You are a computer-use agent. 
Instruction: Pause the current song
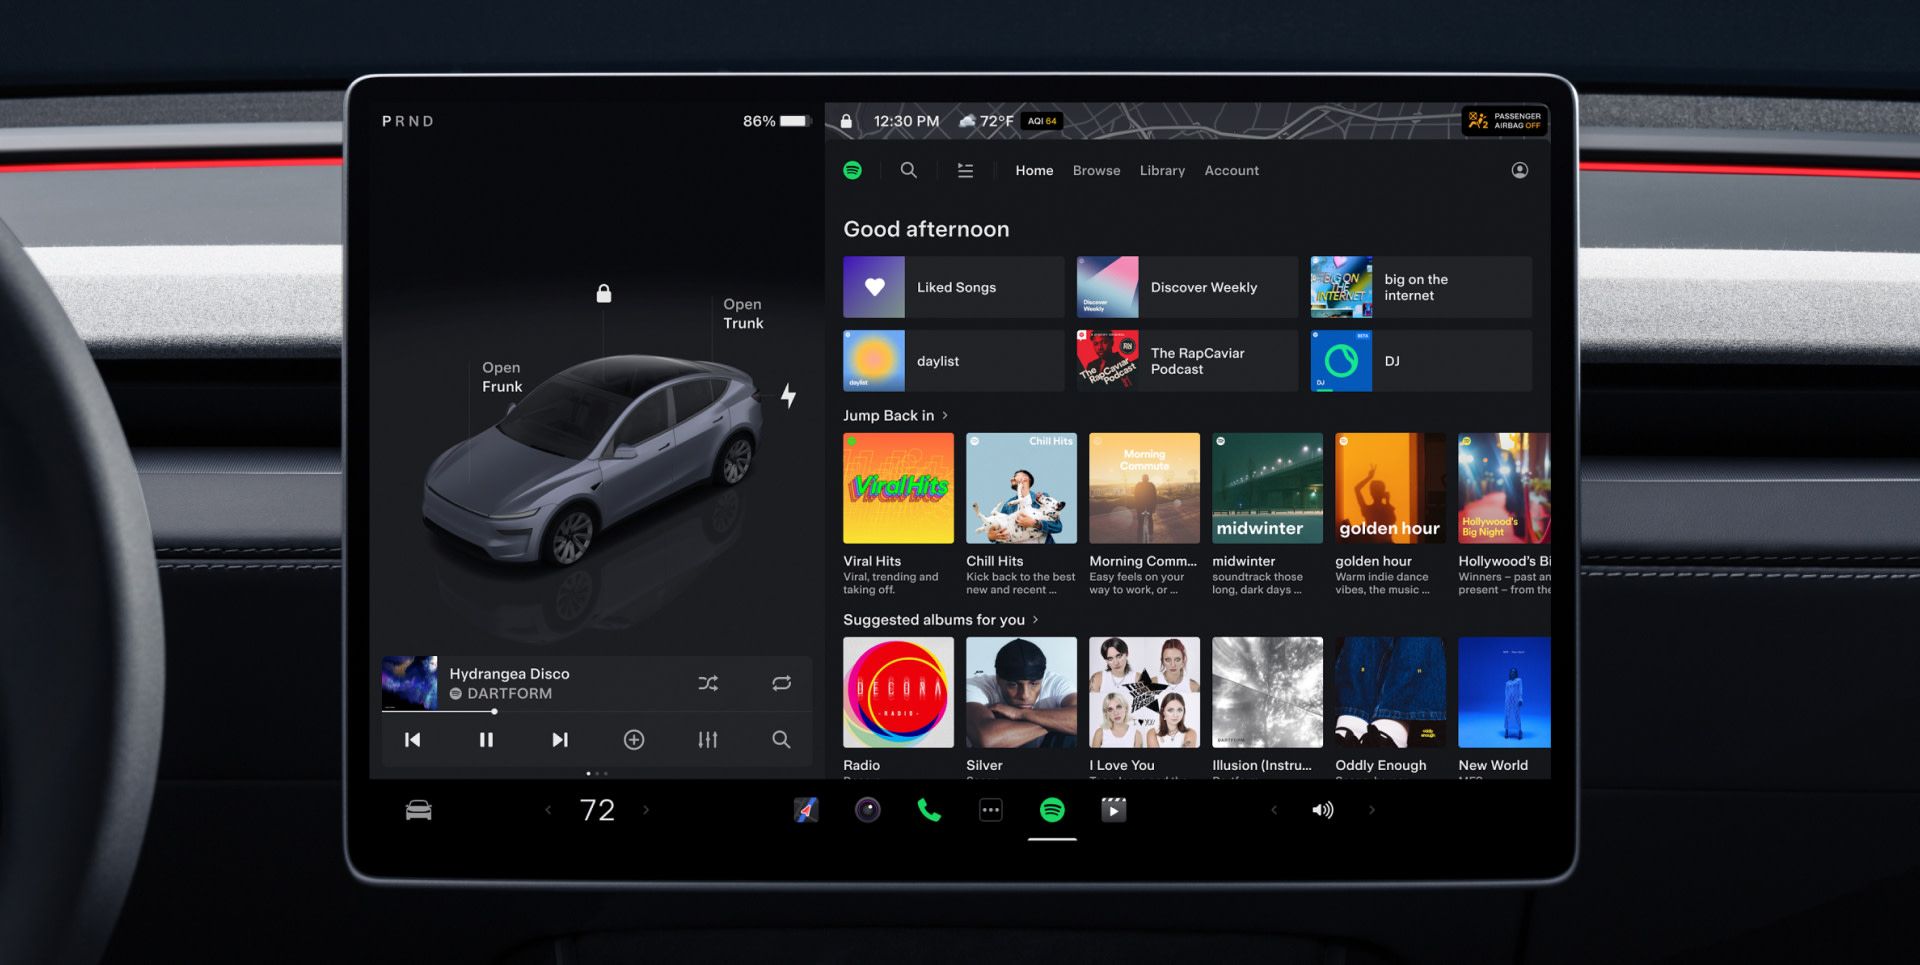click(486, 740)
